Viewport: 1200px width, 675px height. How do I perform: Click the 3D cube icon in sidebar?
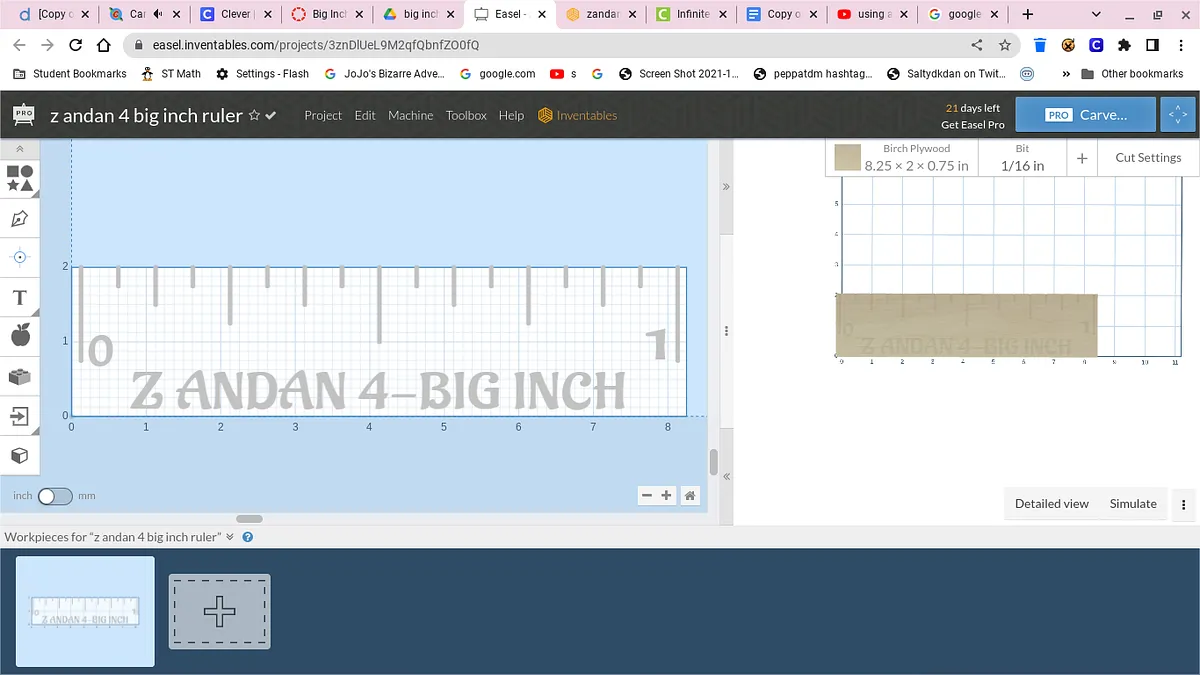(20, 455)
